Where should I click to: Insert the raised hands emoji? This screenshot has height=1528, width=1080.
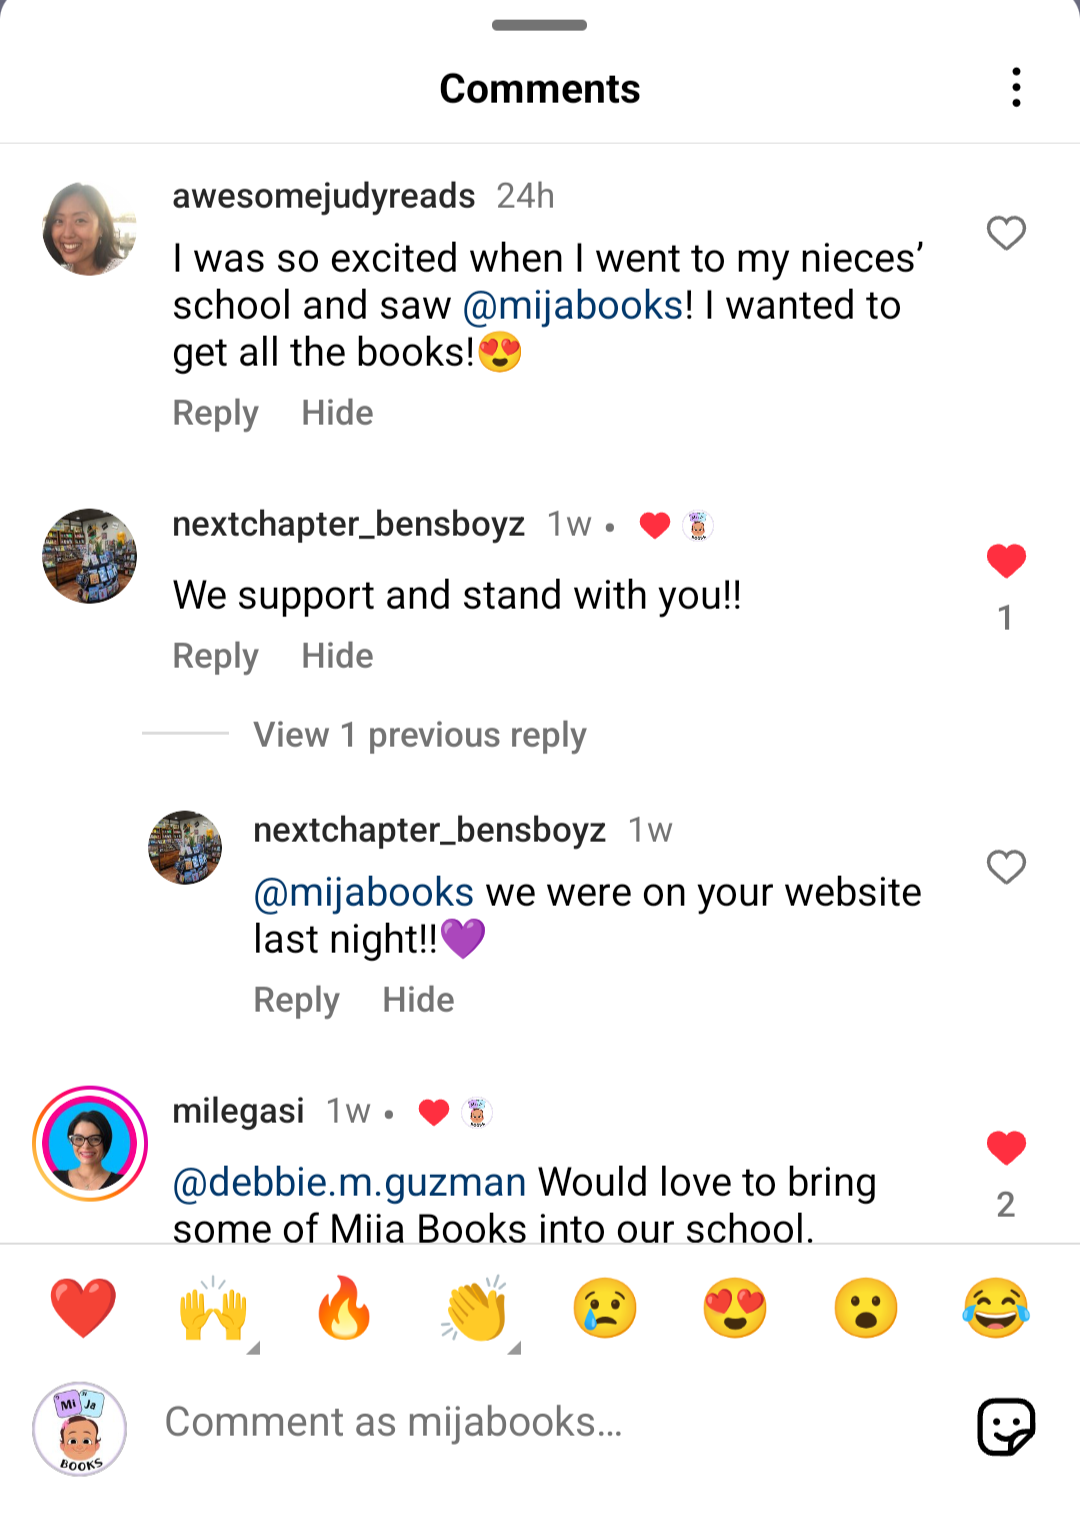pyautogui.click(x=213, y=1308)
